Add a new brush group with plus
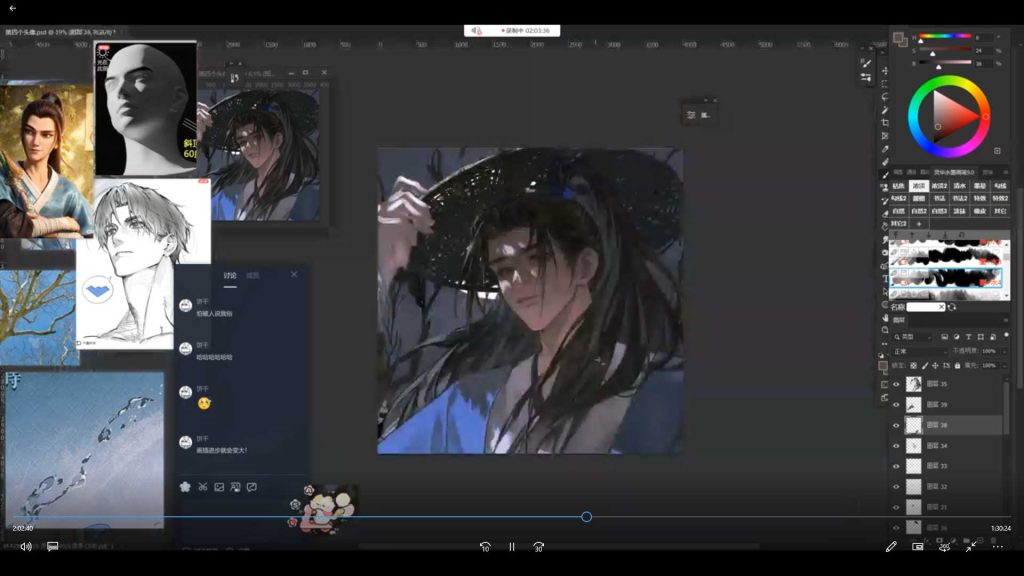The image size is (1024, 576). 919,224
